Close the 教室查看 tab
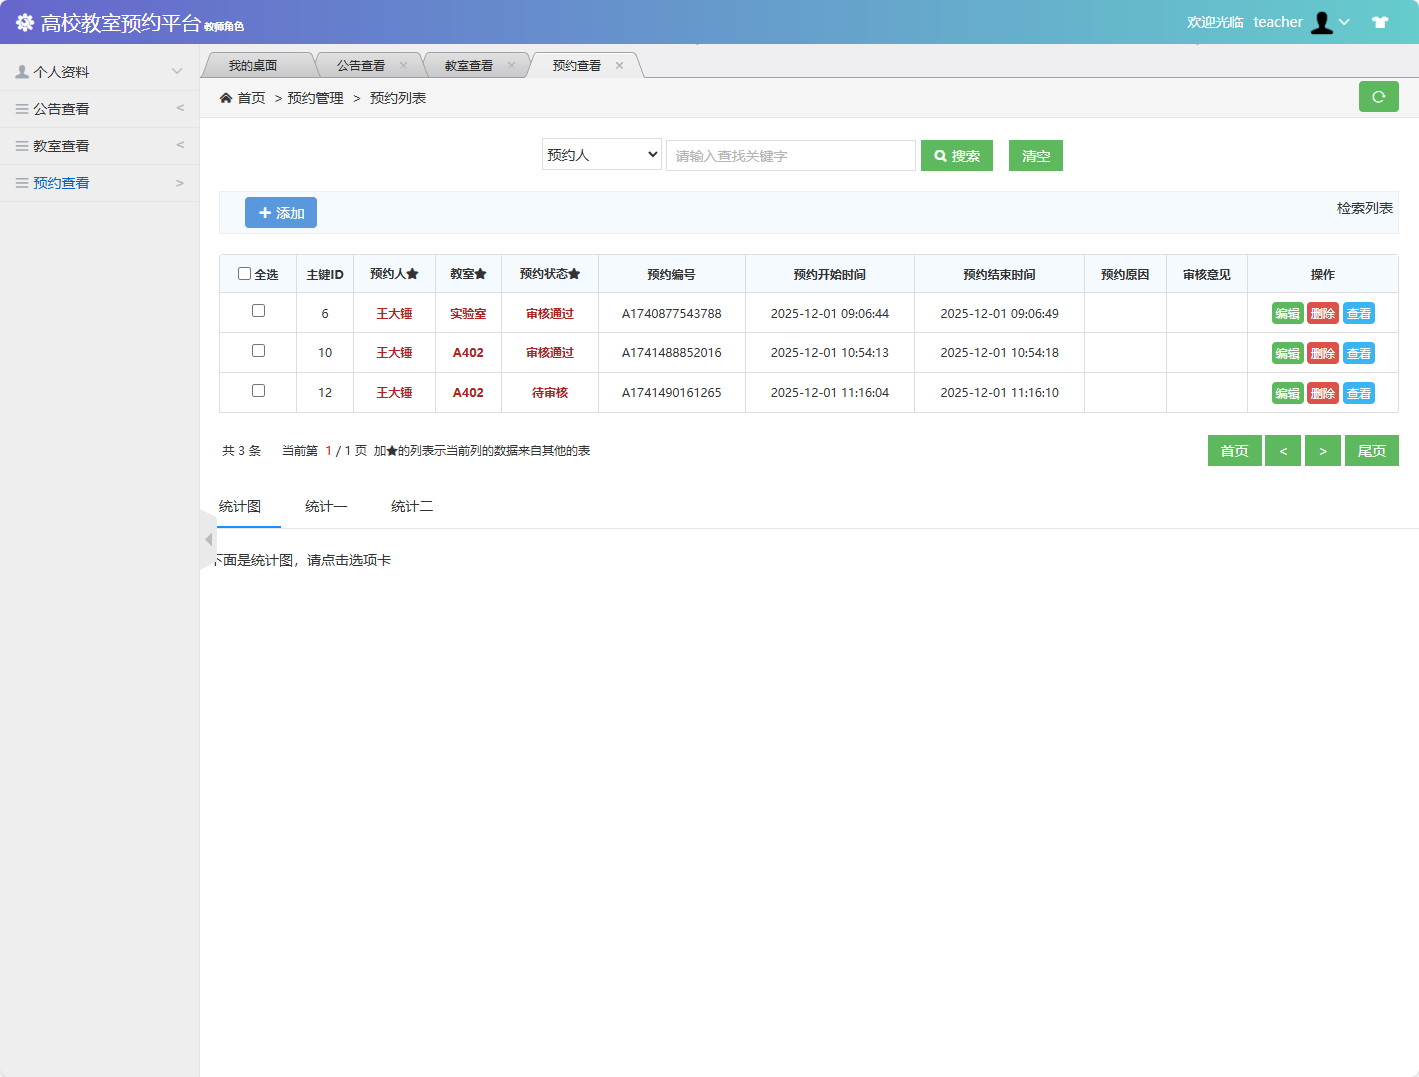This screenshot has height=1077, width=1419. tap(511, 66)
